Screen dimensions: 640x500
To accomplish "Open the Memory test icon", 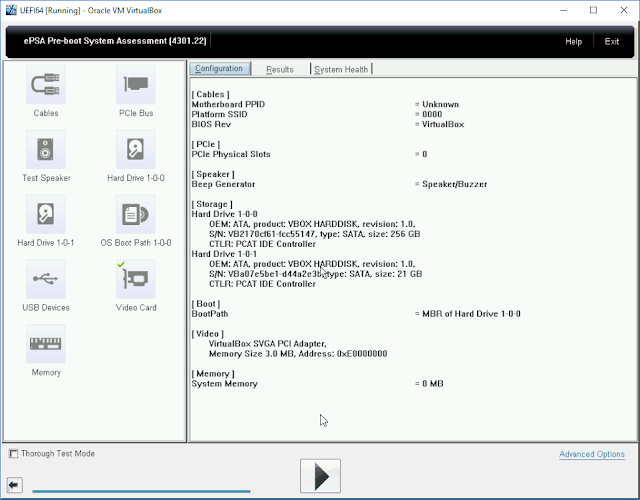I will (x=46, y=344).
